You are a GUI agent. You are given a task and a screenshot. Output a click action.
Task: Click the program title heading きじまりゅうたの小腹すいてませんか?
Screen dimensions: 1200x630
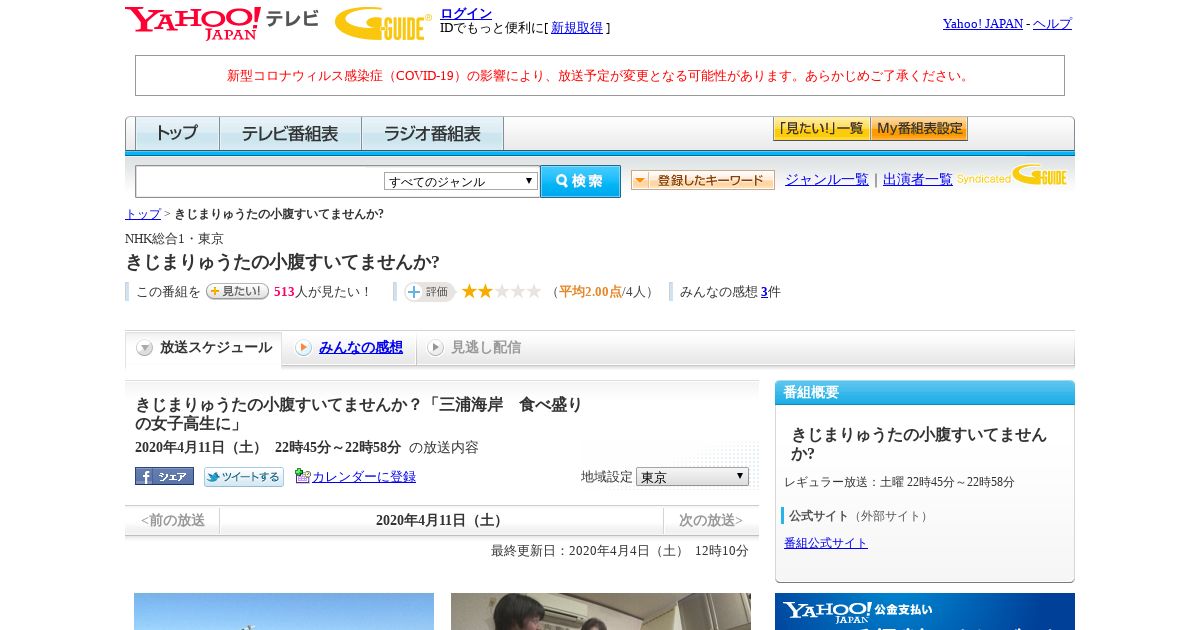(282, 262)
